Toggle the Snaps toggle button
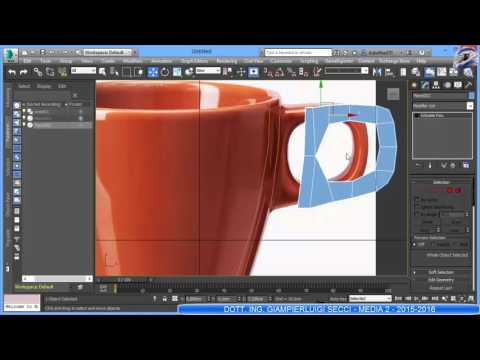The width and height of the screenshot is (480, 360). 267,72
